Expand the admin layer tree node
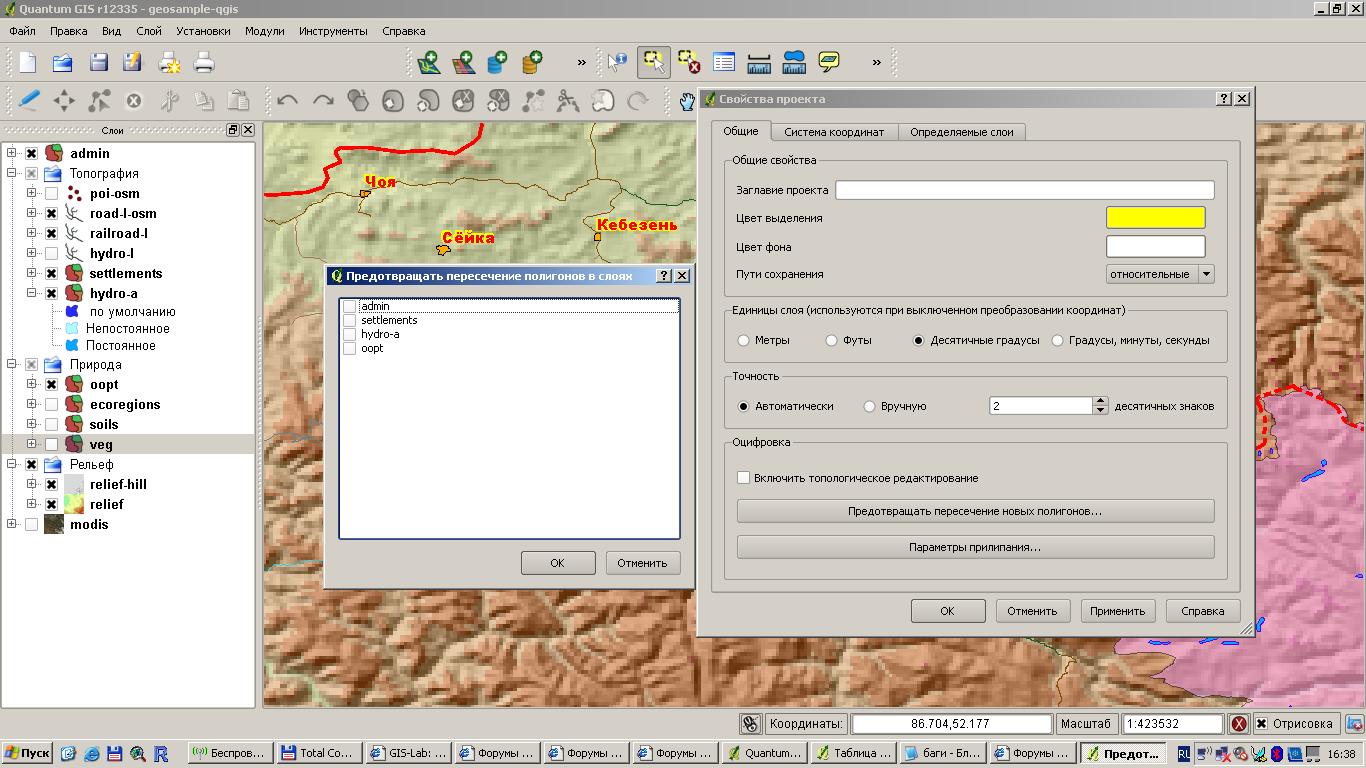The width and height of the screenshot is (1366, 768). (x=12, y=153)
